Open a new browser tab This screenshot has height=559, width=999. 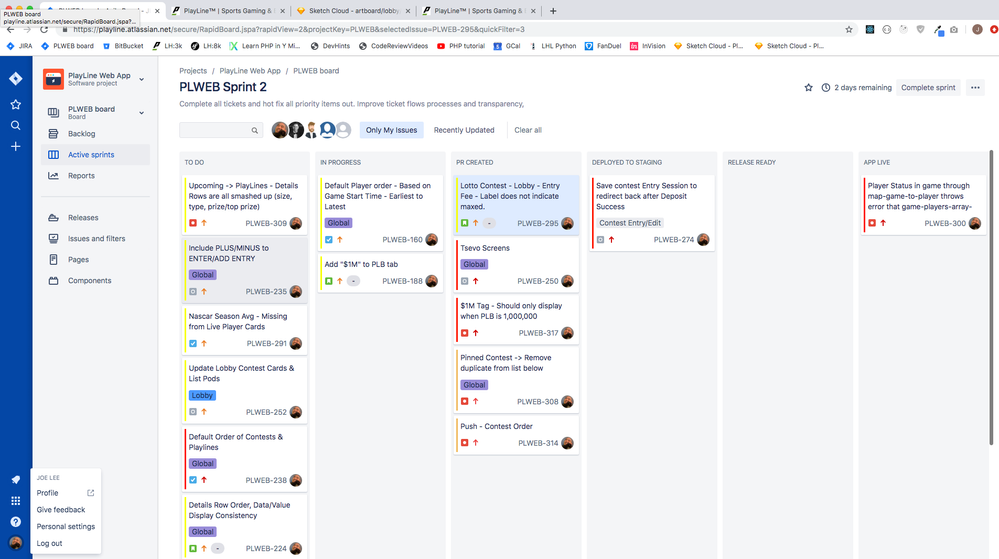(x=553, y=11)
